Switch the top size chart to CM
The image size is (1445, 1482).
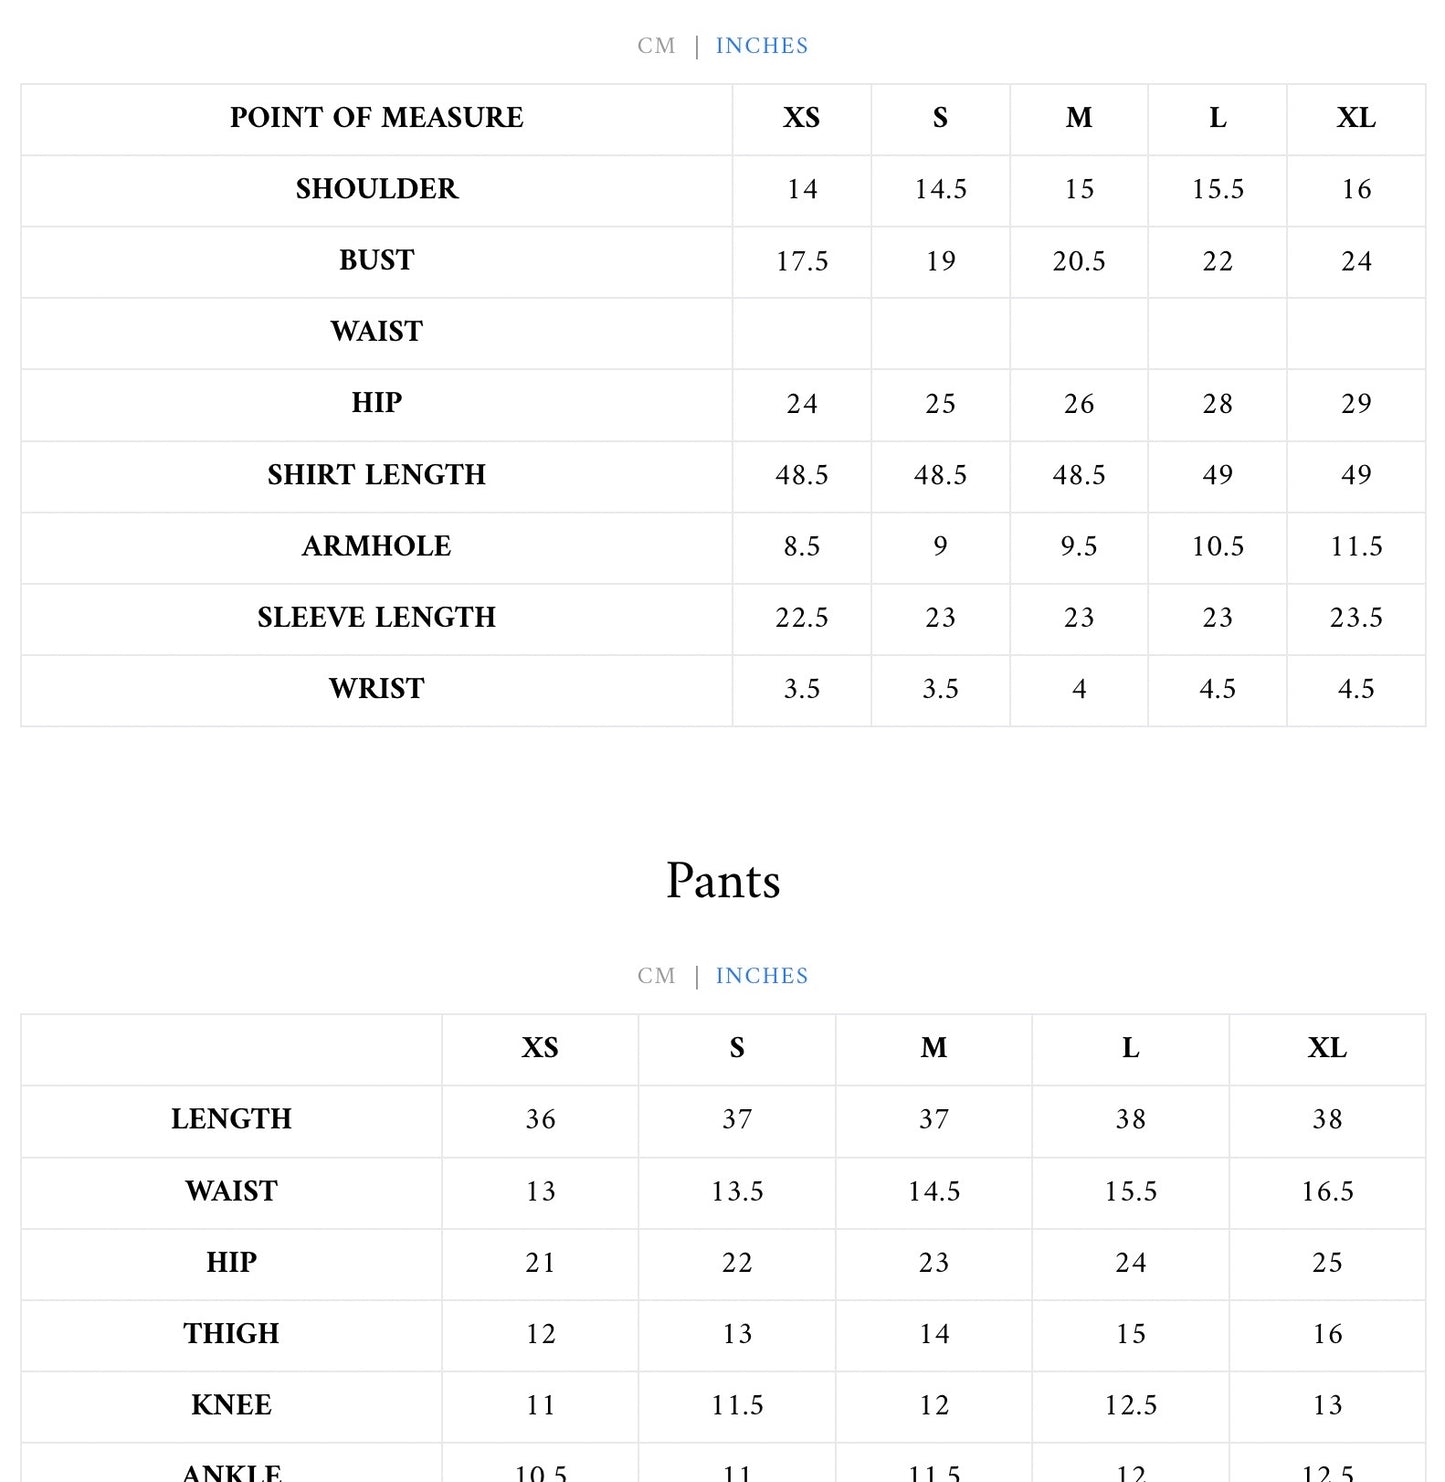(656, 46)
